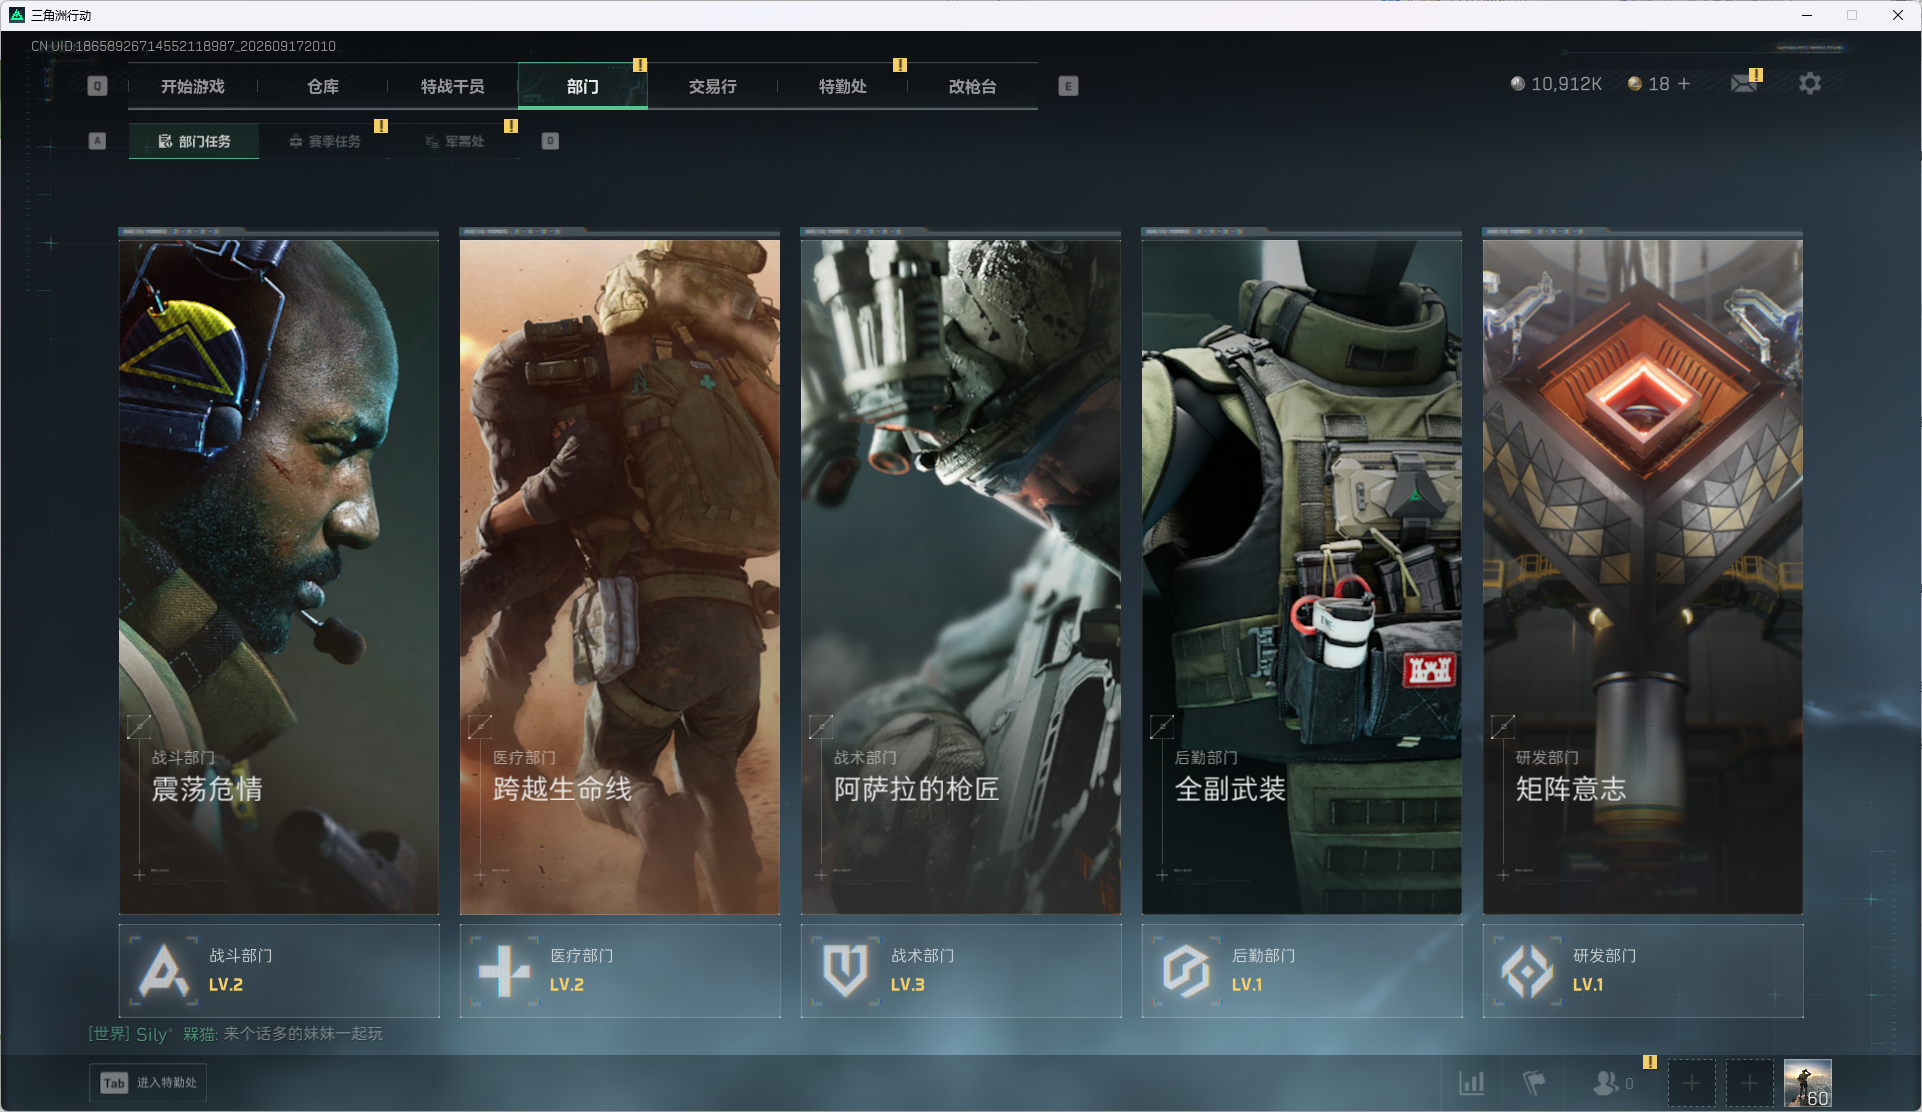Click the D key hint icon
Screen dimensions: 1922x1112
point(550,141)
